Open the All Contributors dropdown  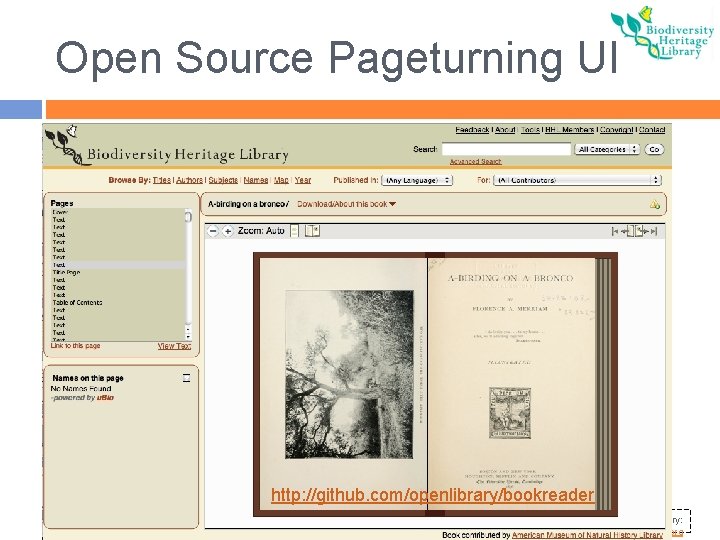point(577,180)
